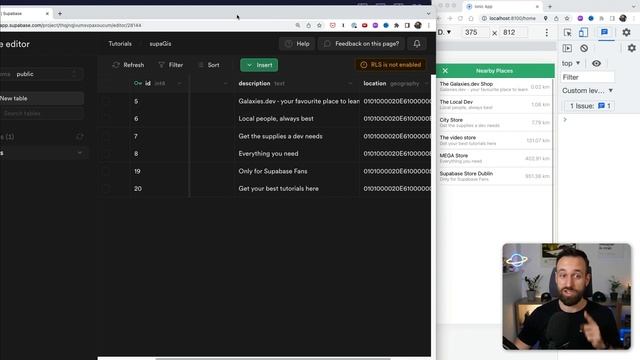Select the checkbox for row id 20
Screen dimensions: 640x360
tap(106, 189)
